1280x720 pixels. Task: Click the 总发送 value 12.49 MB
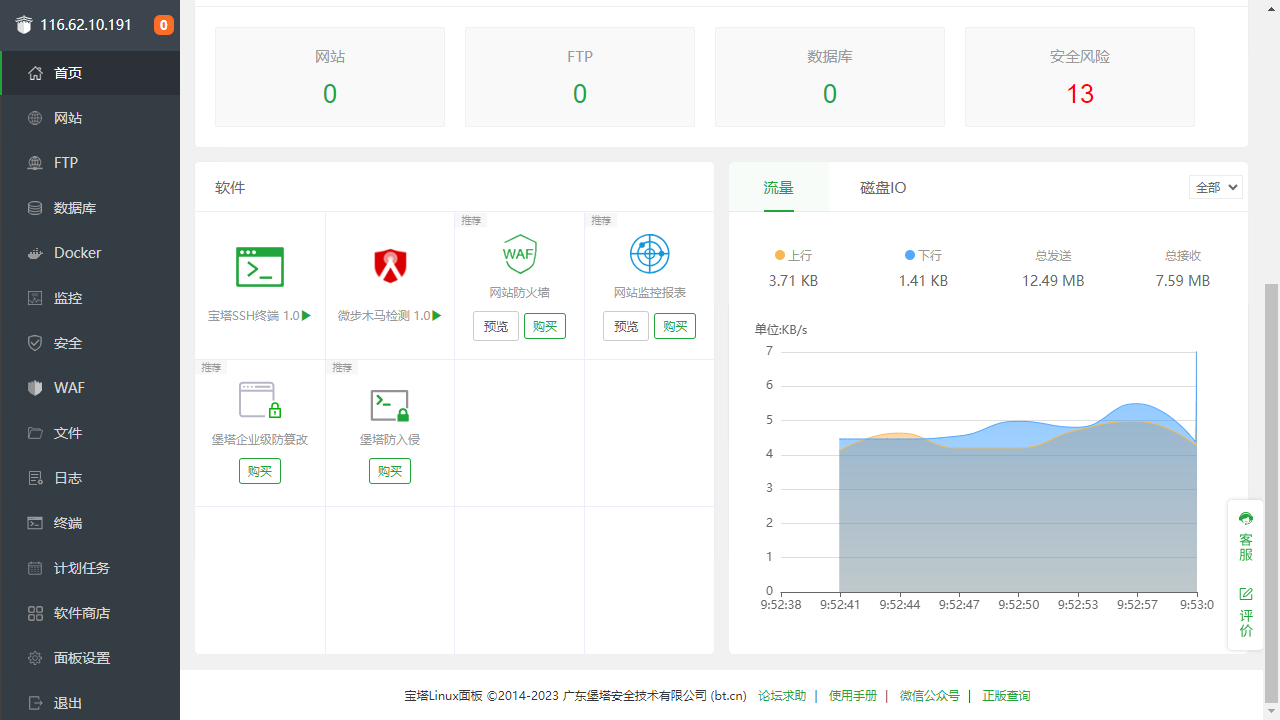tap(1053, 281)
